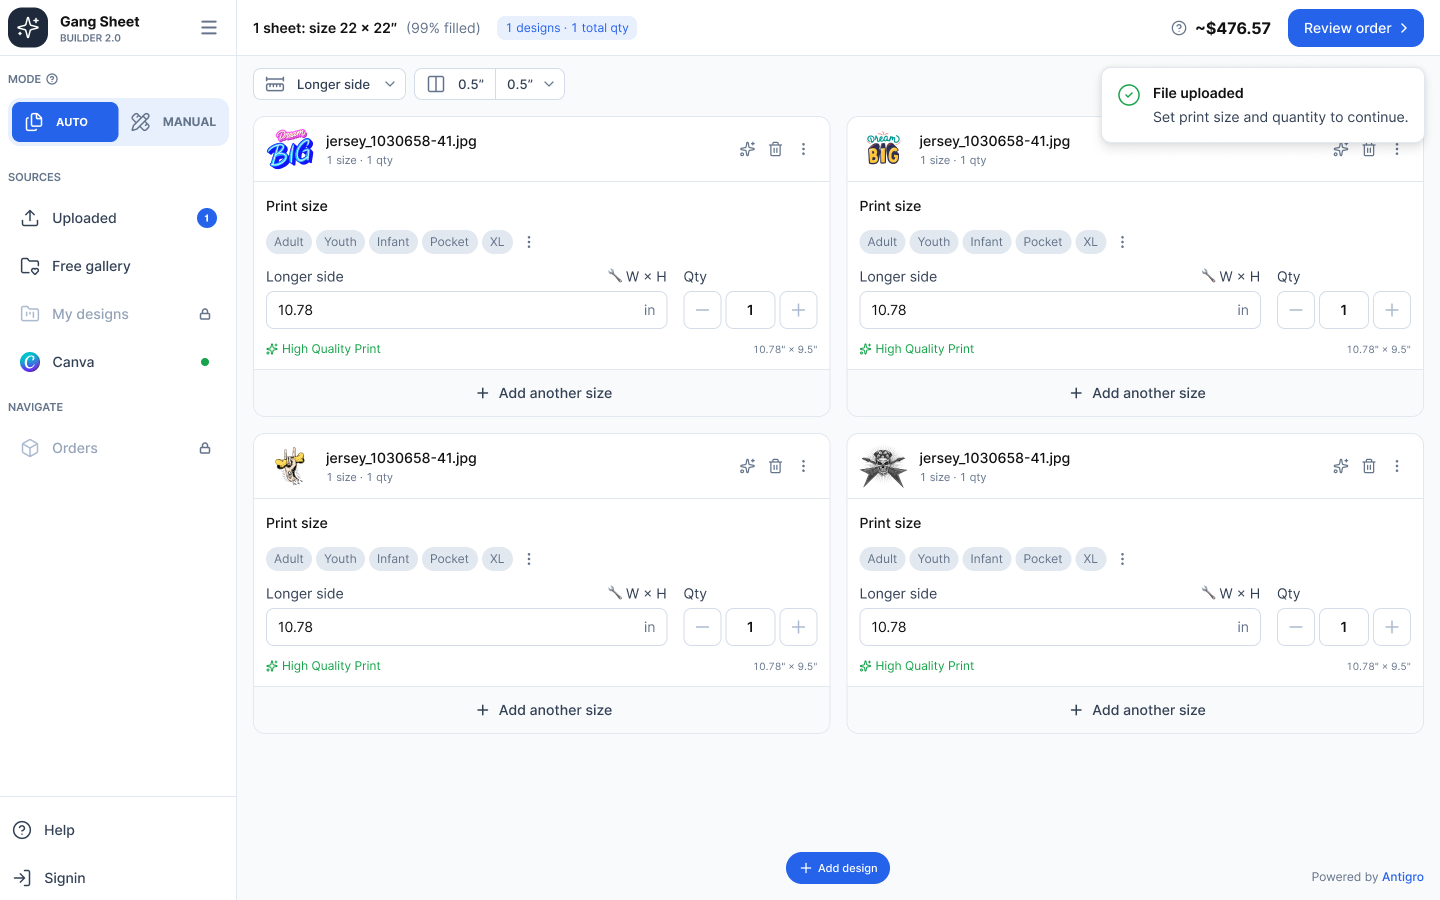
Task: Open header more-options dots on blue Dream BIG card
Action: pyautogui.click(x=803, y=149)
